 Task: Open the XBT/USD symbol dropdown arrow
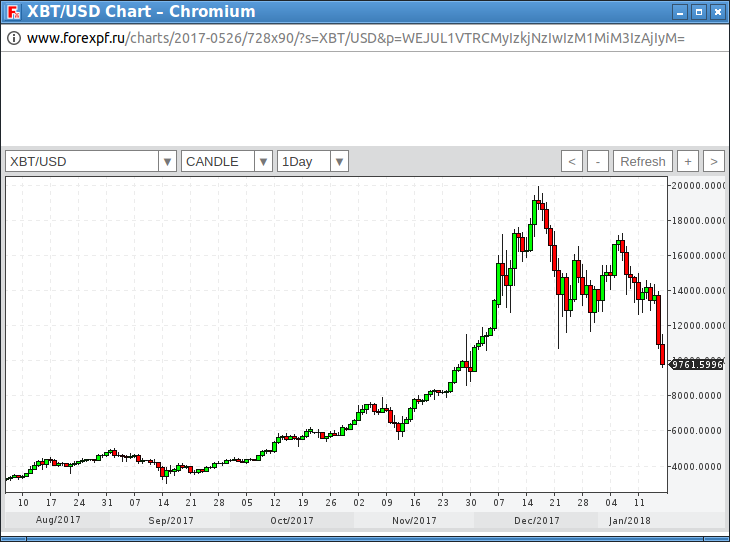pos(167,161)
